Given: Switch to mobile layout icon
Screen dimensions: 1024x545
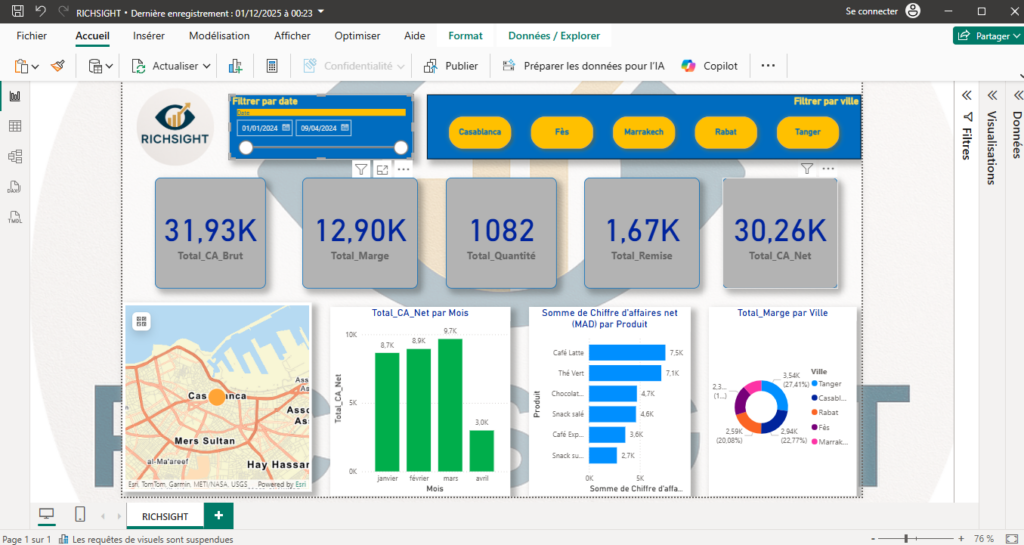Looking at the screenshot, I should 80,514.
